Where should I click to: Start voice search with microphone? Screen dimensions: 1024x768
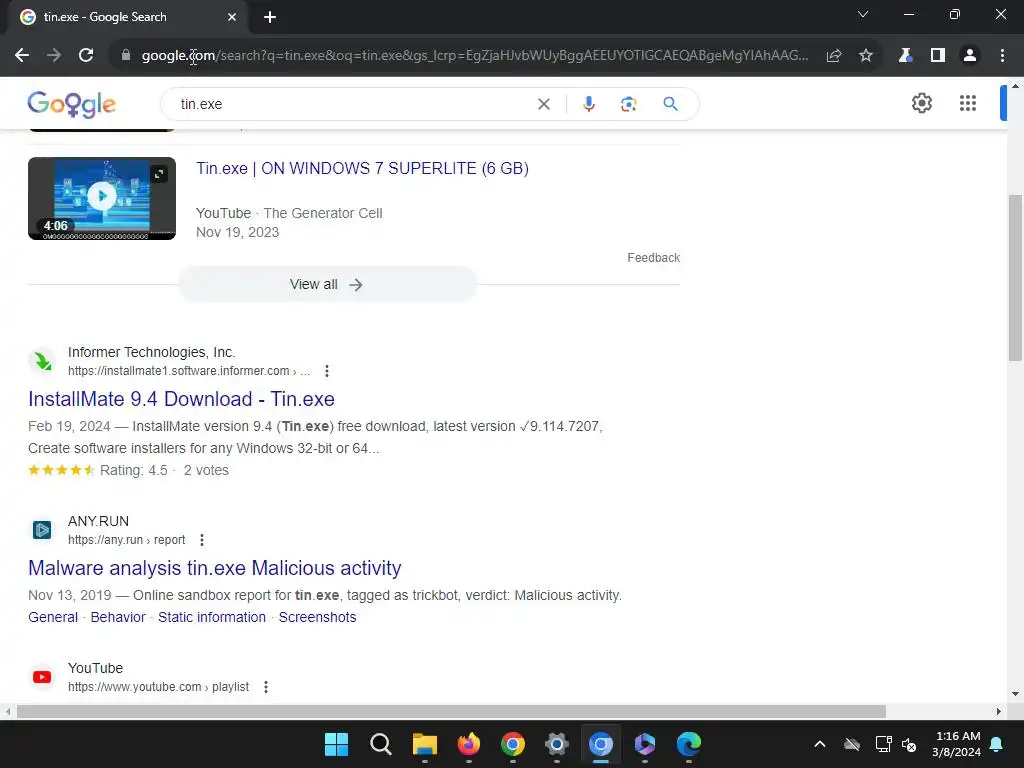[588, 104]
